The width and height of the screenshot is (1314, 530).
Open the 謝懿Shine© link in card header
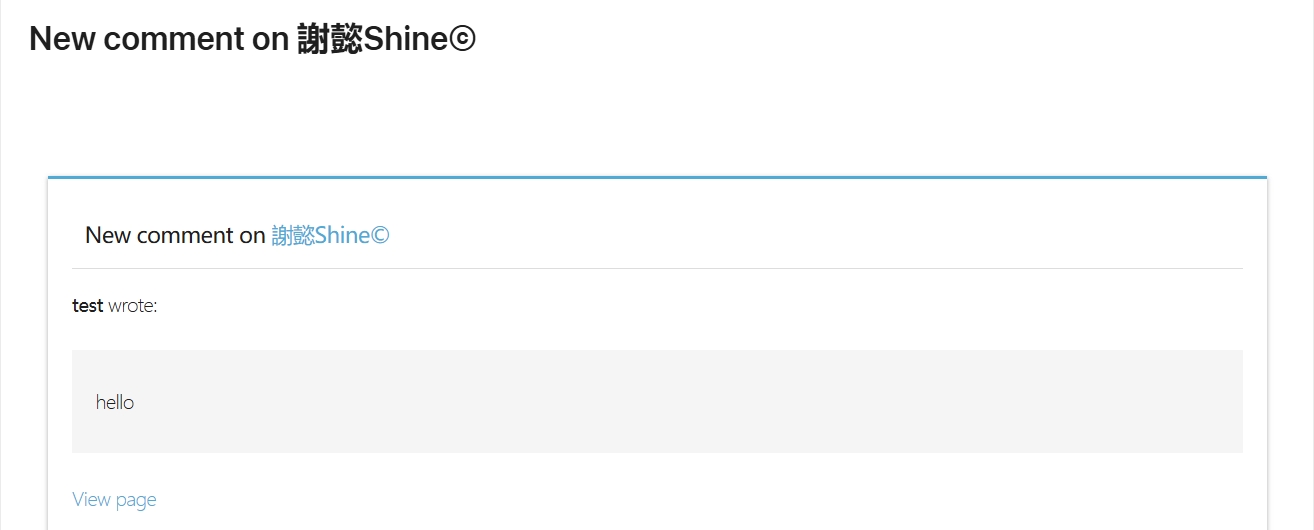330,235
